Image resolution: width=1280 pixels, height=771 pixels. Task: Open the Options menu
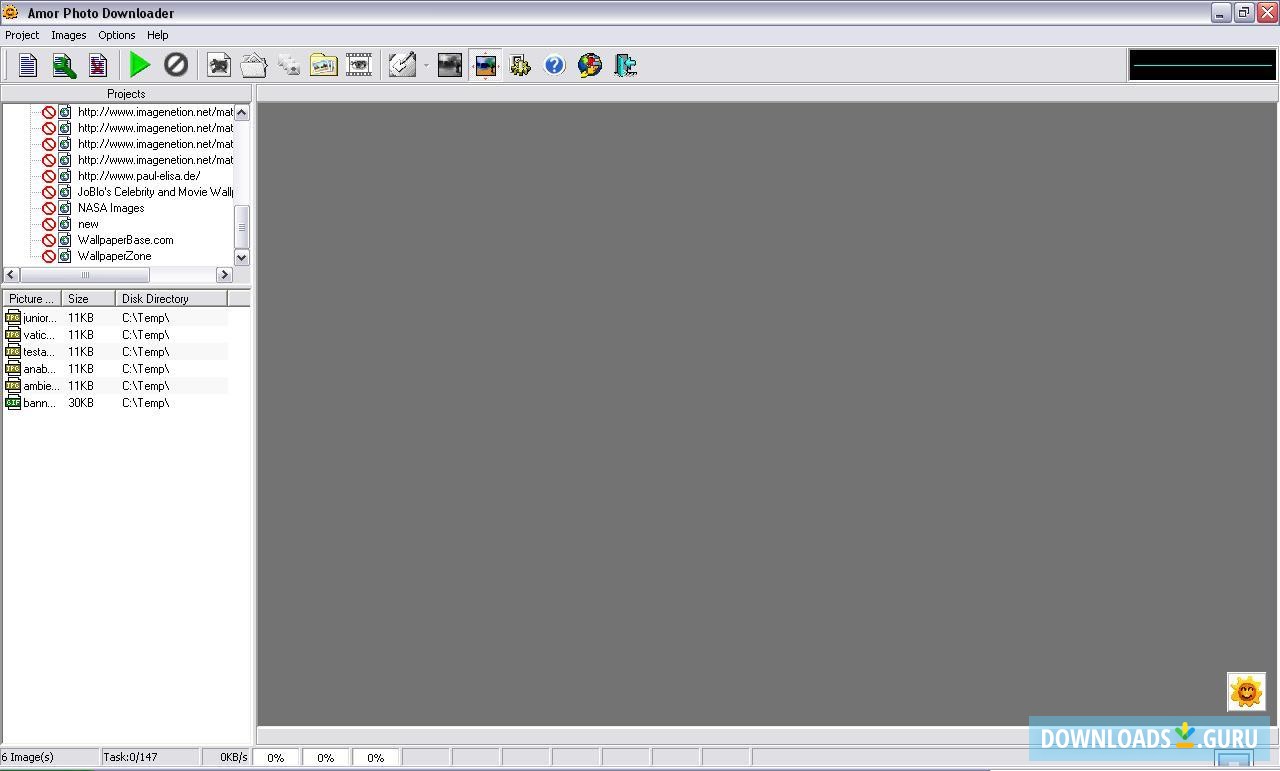pyautogui.click(x=116, y=35)
